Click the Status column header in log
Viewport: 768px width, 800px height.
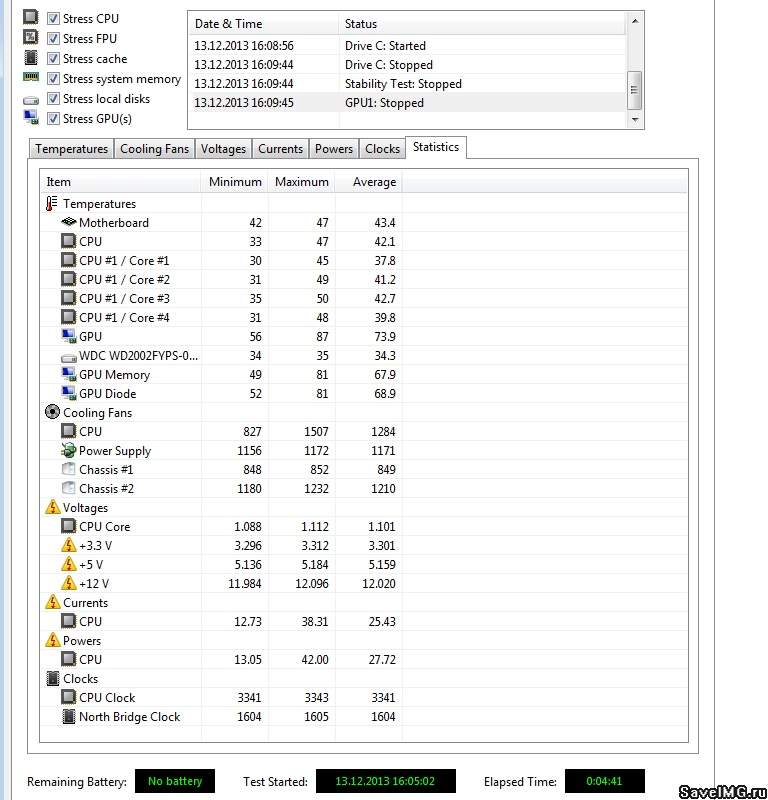coord(482,24)
